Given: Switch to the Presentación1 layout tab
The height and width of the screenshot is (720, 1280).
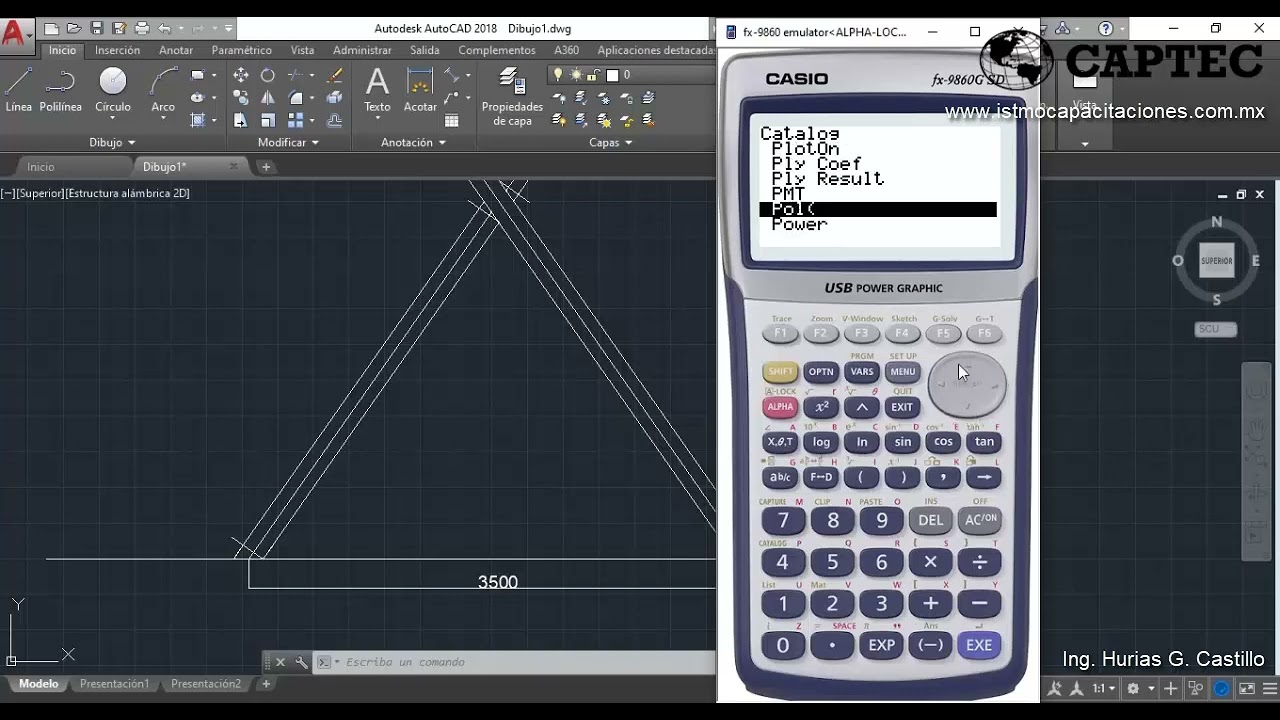Looking at the screenshot, I should point(114,684).
